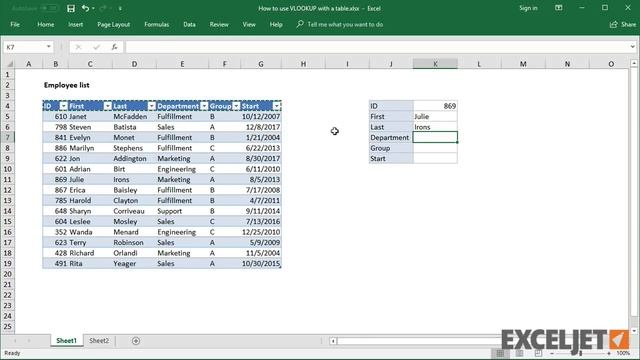Click the Employee list title cell
640x360 pixels.
[67, 85]
